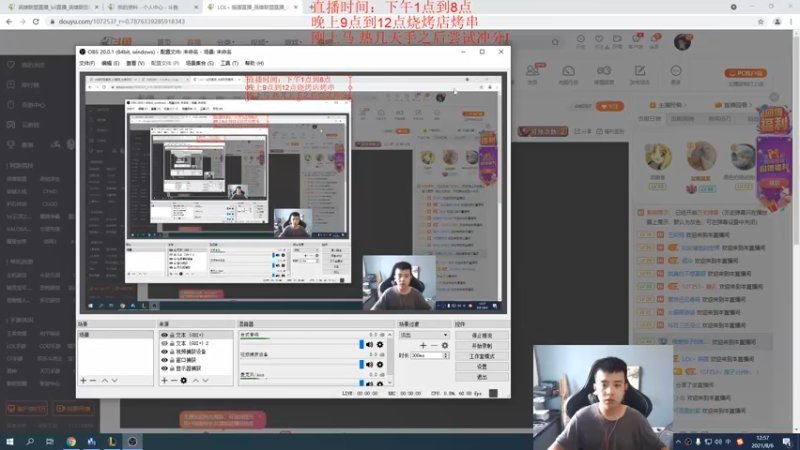Open OBS from Windows taskbar
This screenshot has width=800, height=450.
coord(132,441)
